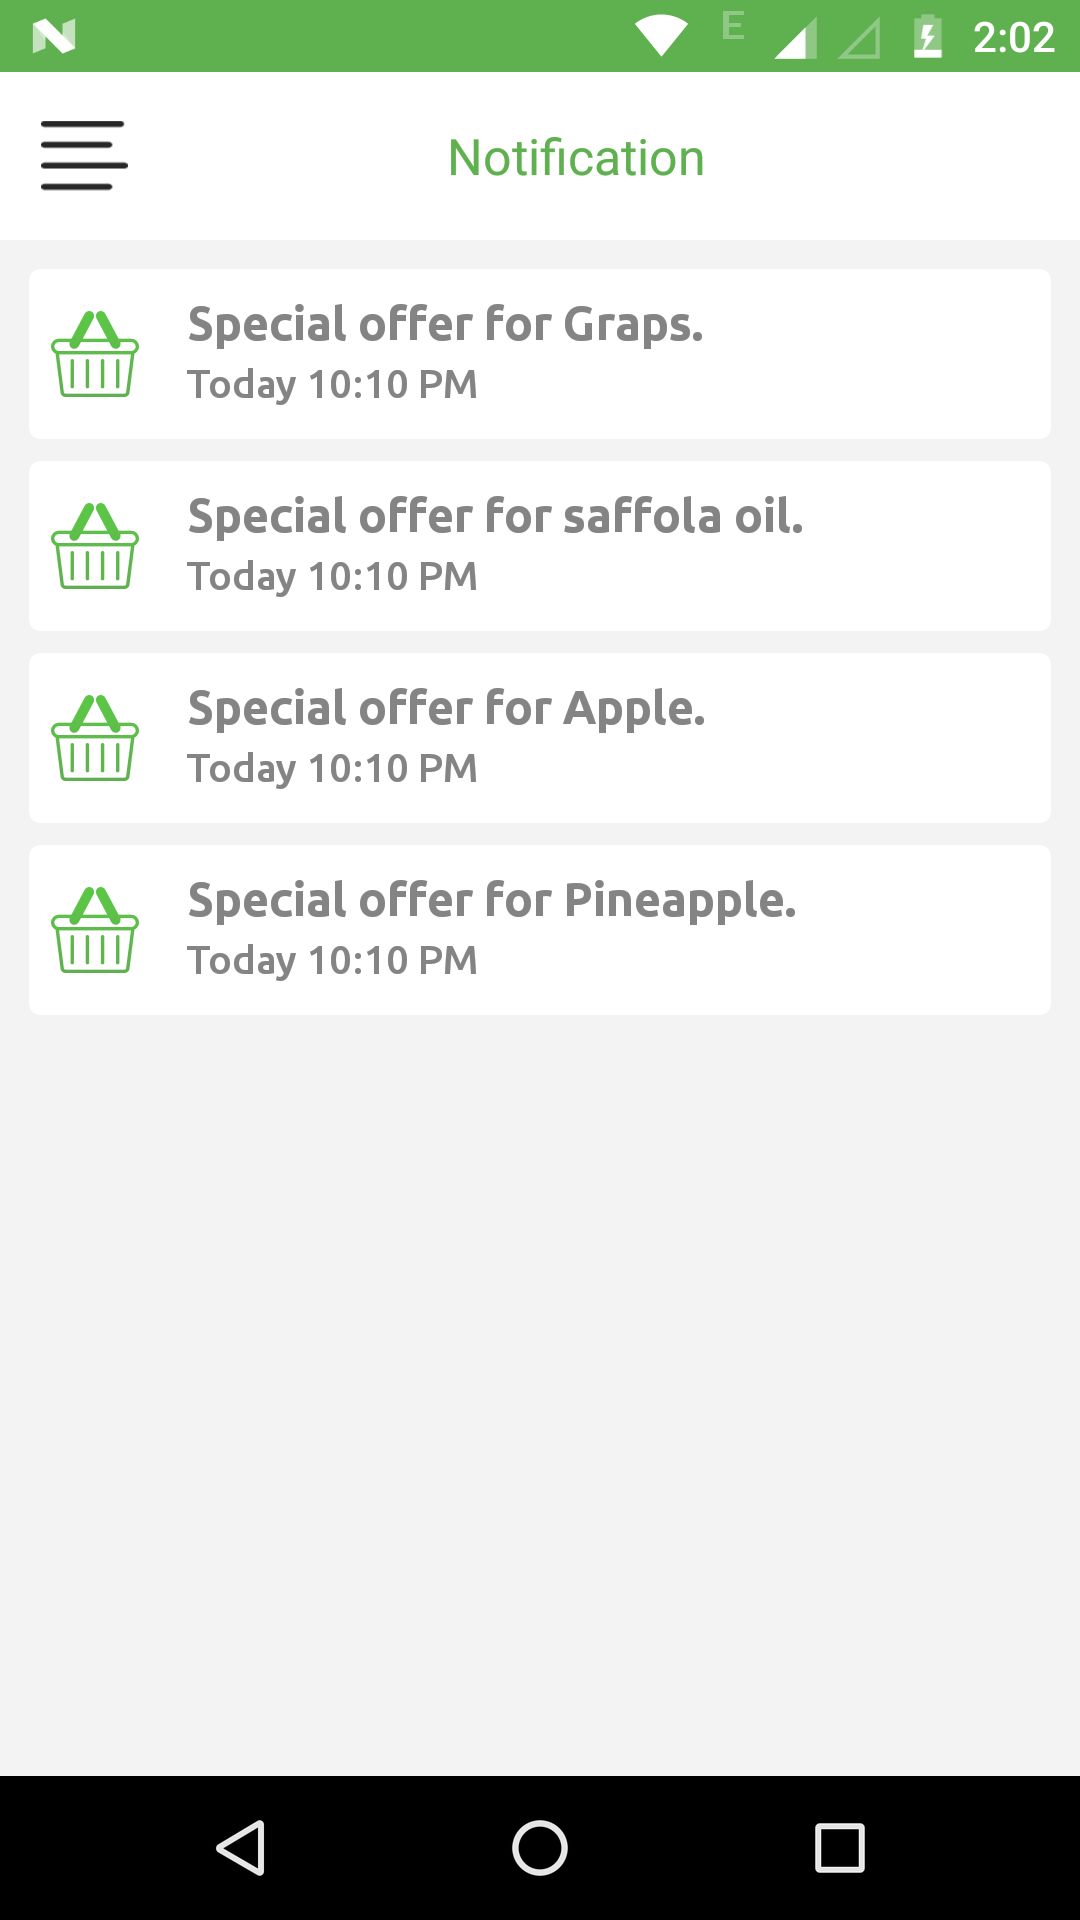Open "Special offer for Pineapple." notification
Viewport: 1080px width, 1920px height.
491,901
